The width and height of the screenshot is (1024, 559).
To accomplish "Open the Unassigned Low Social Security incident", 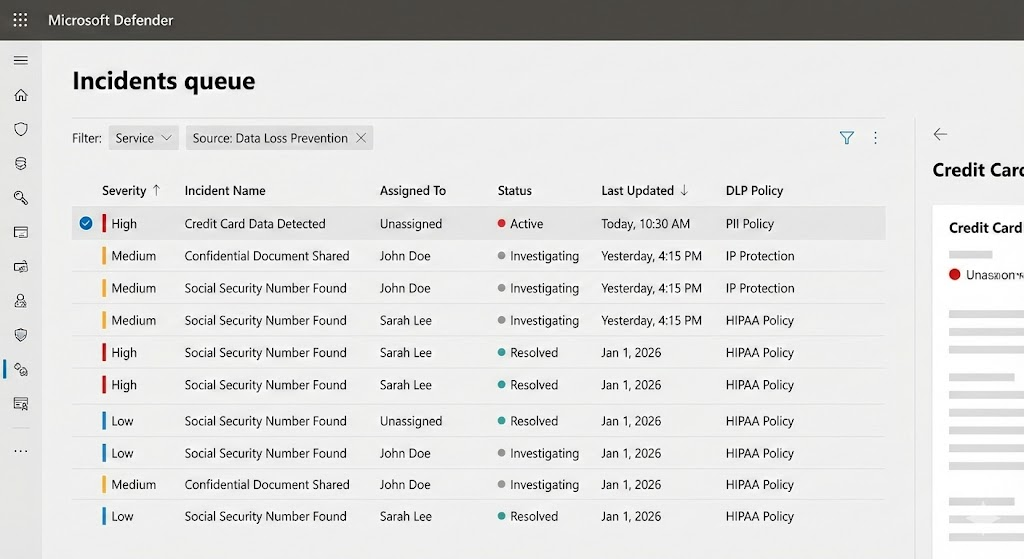I will point(265,421).
